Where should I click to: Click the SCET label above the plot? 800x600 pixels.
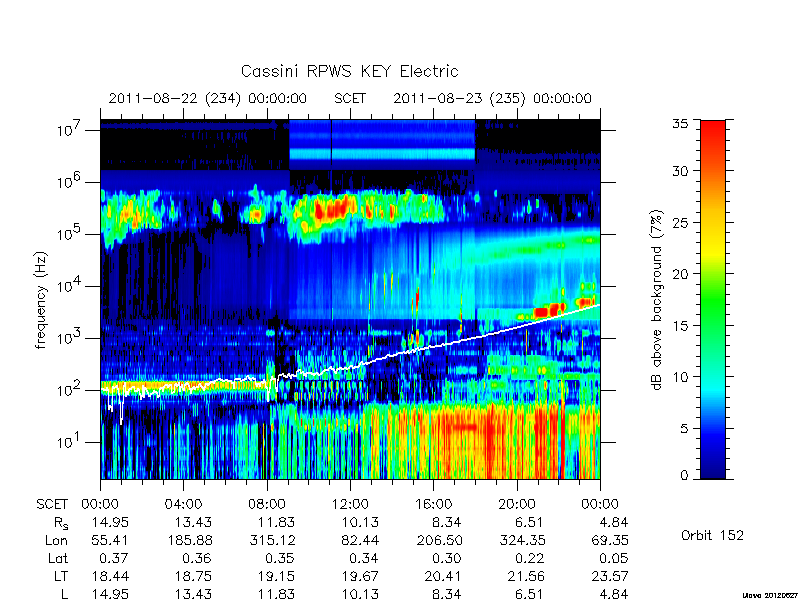point(350,98)
